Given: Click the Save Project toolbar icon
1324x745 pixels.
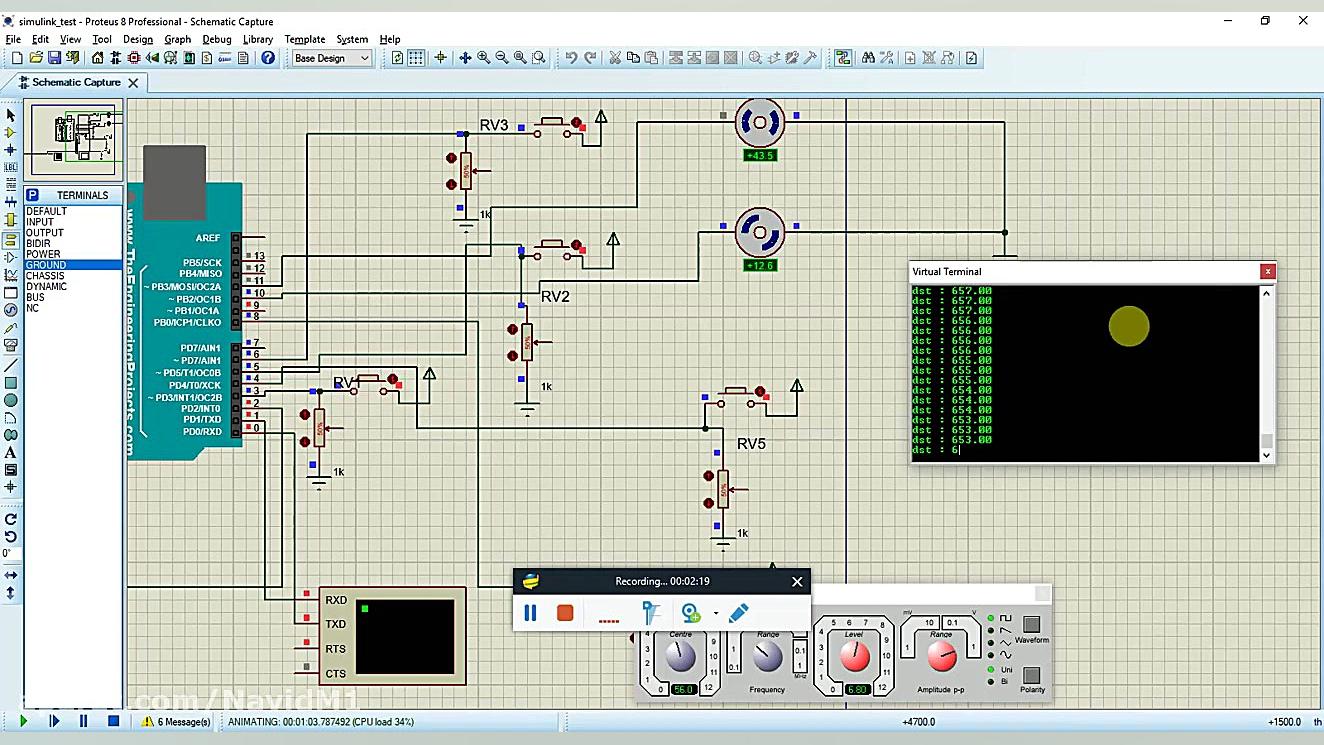Looking at the screenshot, I should (x=54, y=58).
